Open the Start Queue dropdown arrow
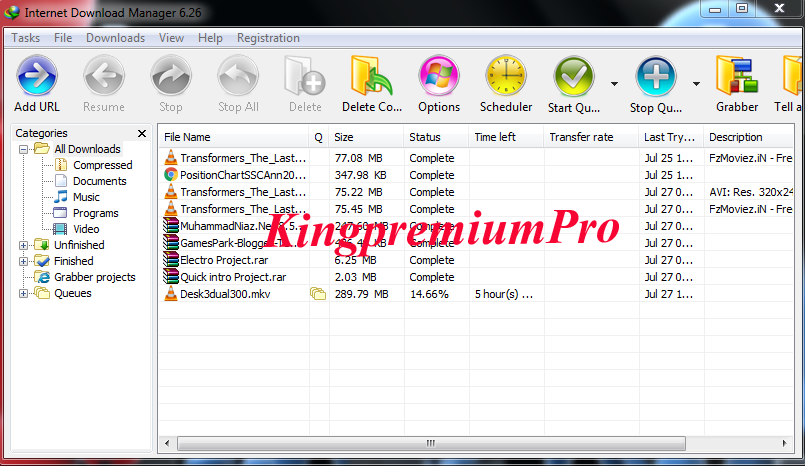The height and width of the screenshot is (466, 805). click(x=614, y=84)
